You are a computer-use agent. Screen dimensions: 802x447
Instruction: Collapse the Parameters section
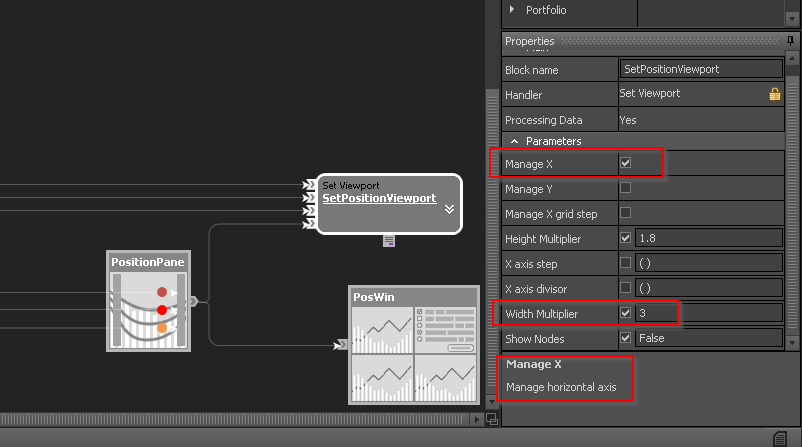[x=515, y=141]
